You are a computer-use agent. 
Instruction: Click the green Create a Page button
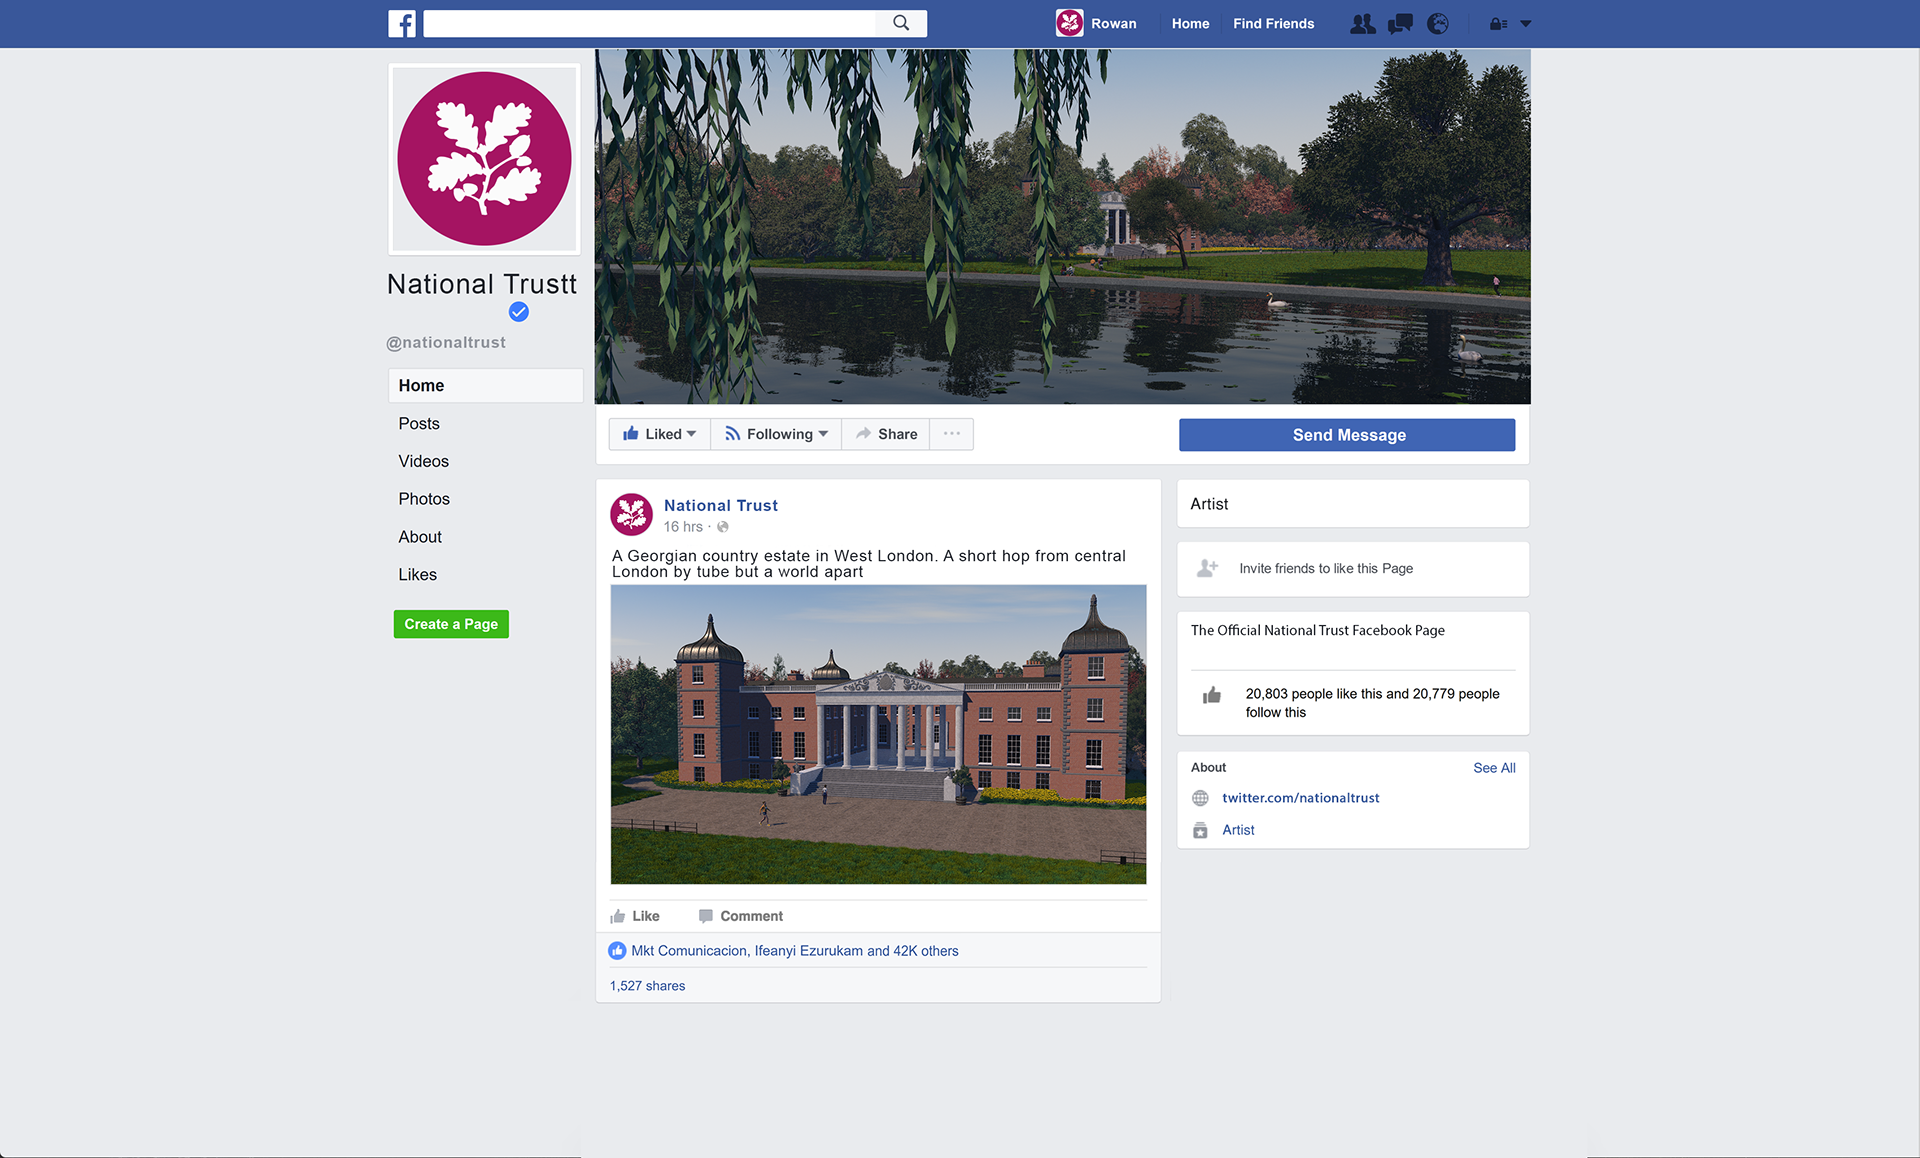[x=451, y=624]
